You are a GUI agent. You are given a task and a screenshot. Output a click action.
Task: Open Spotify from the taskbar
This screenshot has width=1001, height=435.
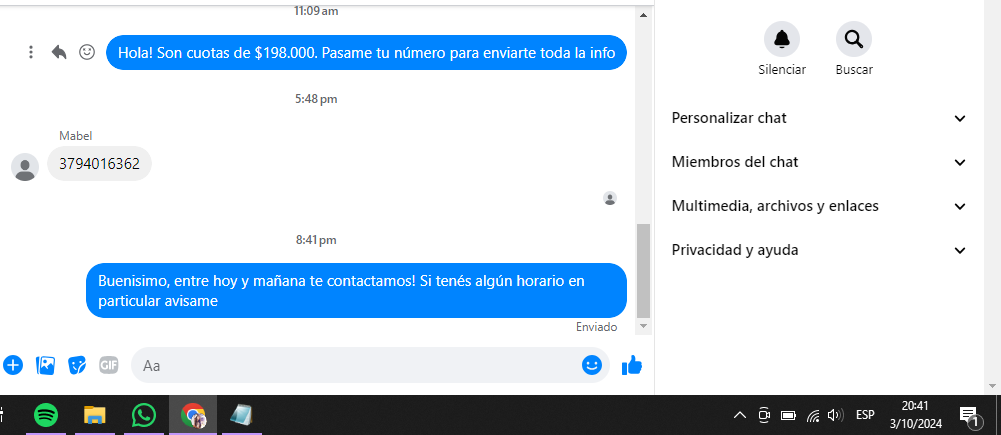[x=45, y=416]
